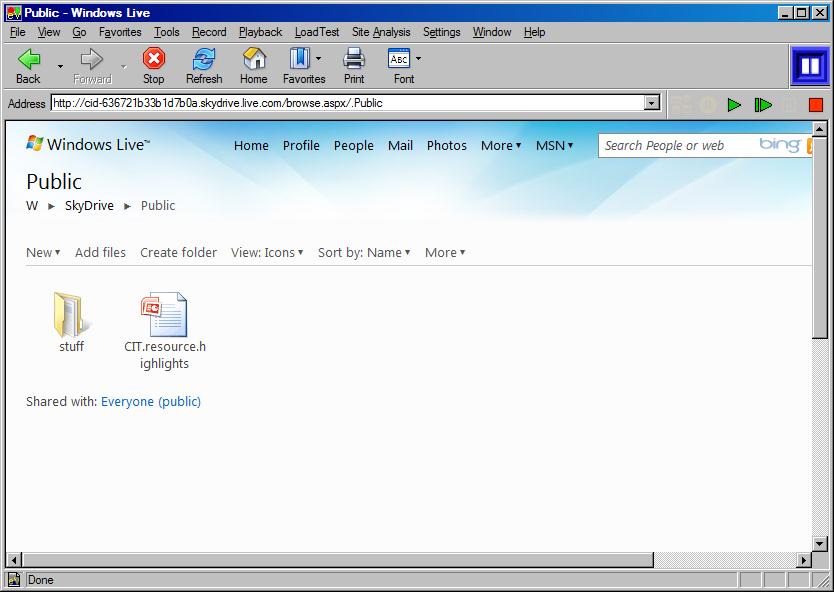The width and height of the screenshot is (834, 592).
Task: Click the green Play playback button
Action: pyautogui.click(x=735, y=105)
